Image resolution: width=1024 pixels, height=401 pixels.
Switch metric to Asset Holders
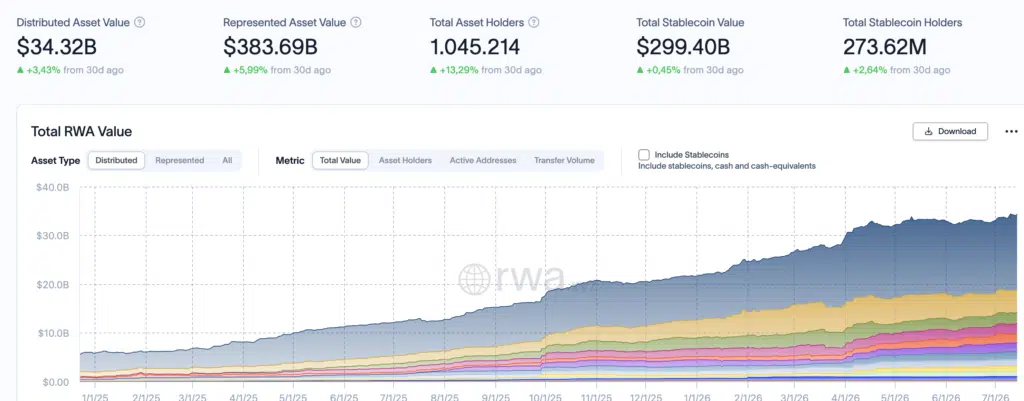(x=406, y=160)
